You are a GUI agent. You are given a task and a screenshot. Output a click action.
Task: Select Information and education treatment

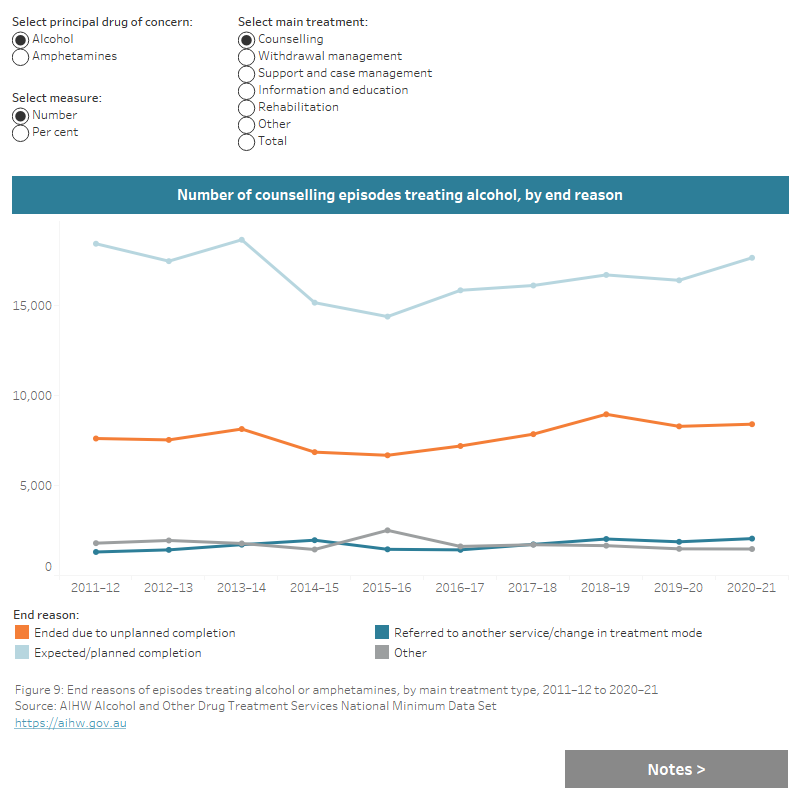pyautogui.click(x=246, y=90)
